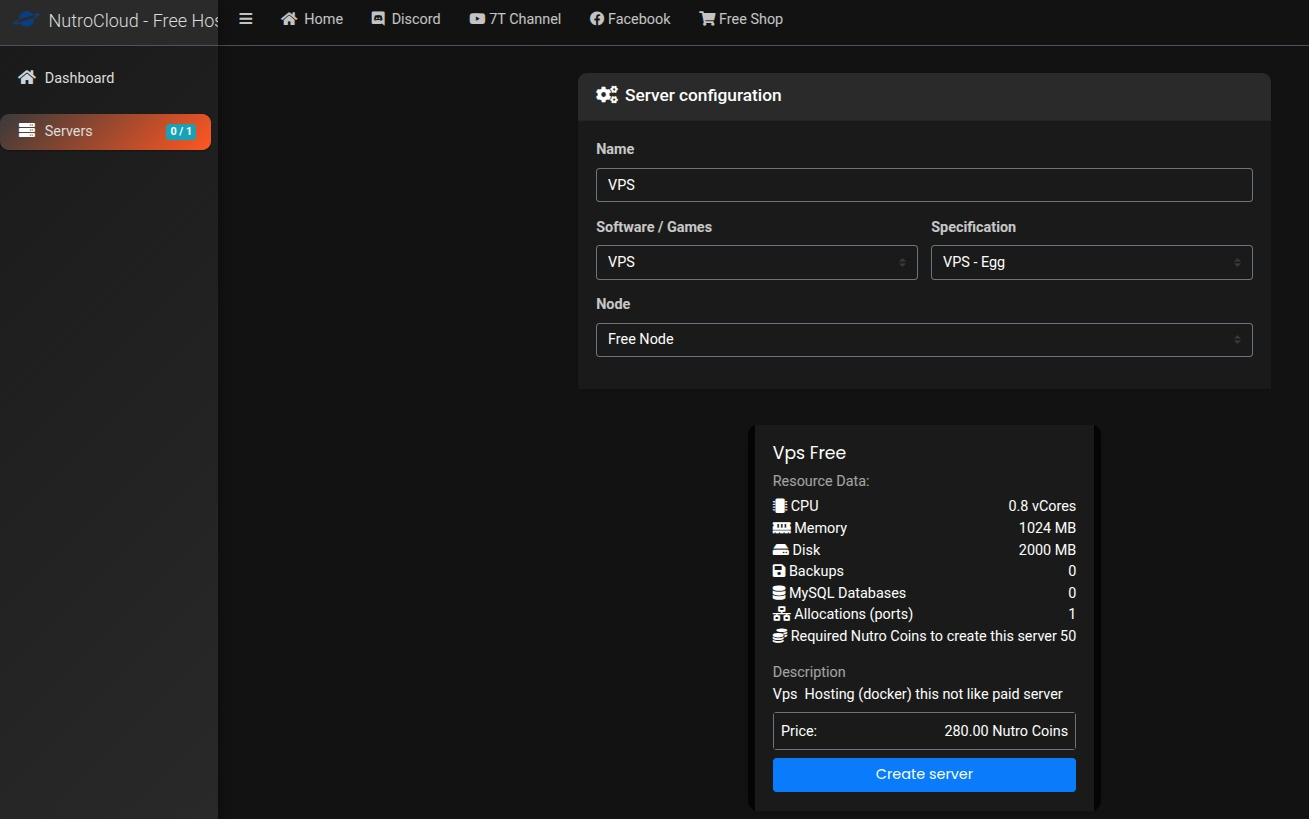Image resolution: width=1309 pixels, height=819 pixels.
Task: Click the Facebook icon in navbar
Action: point(597,19)
